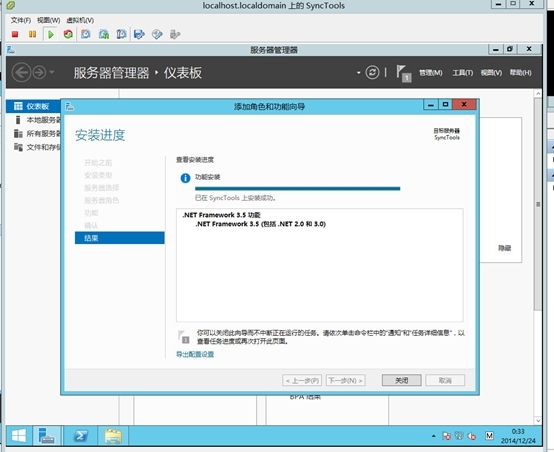Click the flag icon beside wizard notice

(184, 337)
